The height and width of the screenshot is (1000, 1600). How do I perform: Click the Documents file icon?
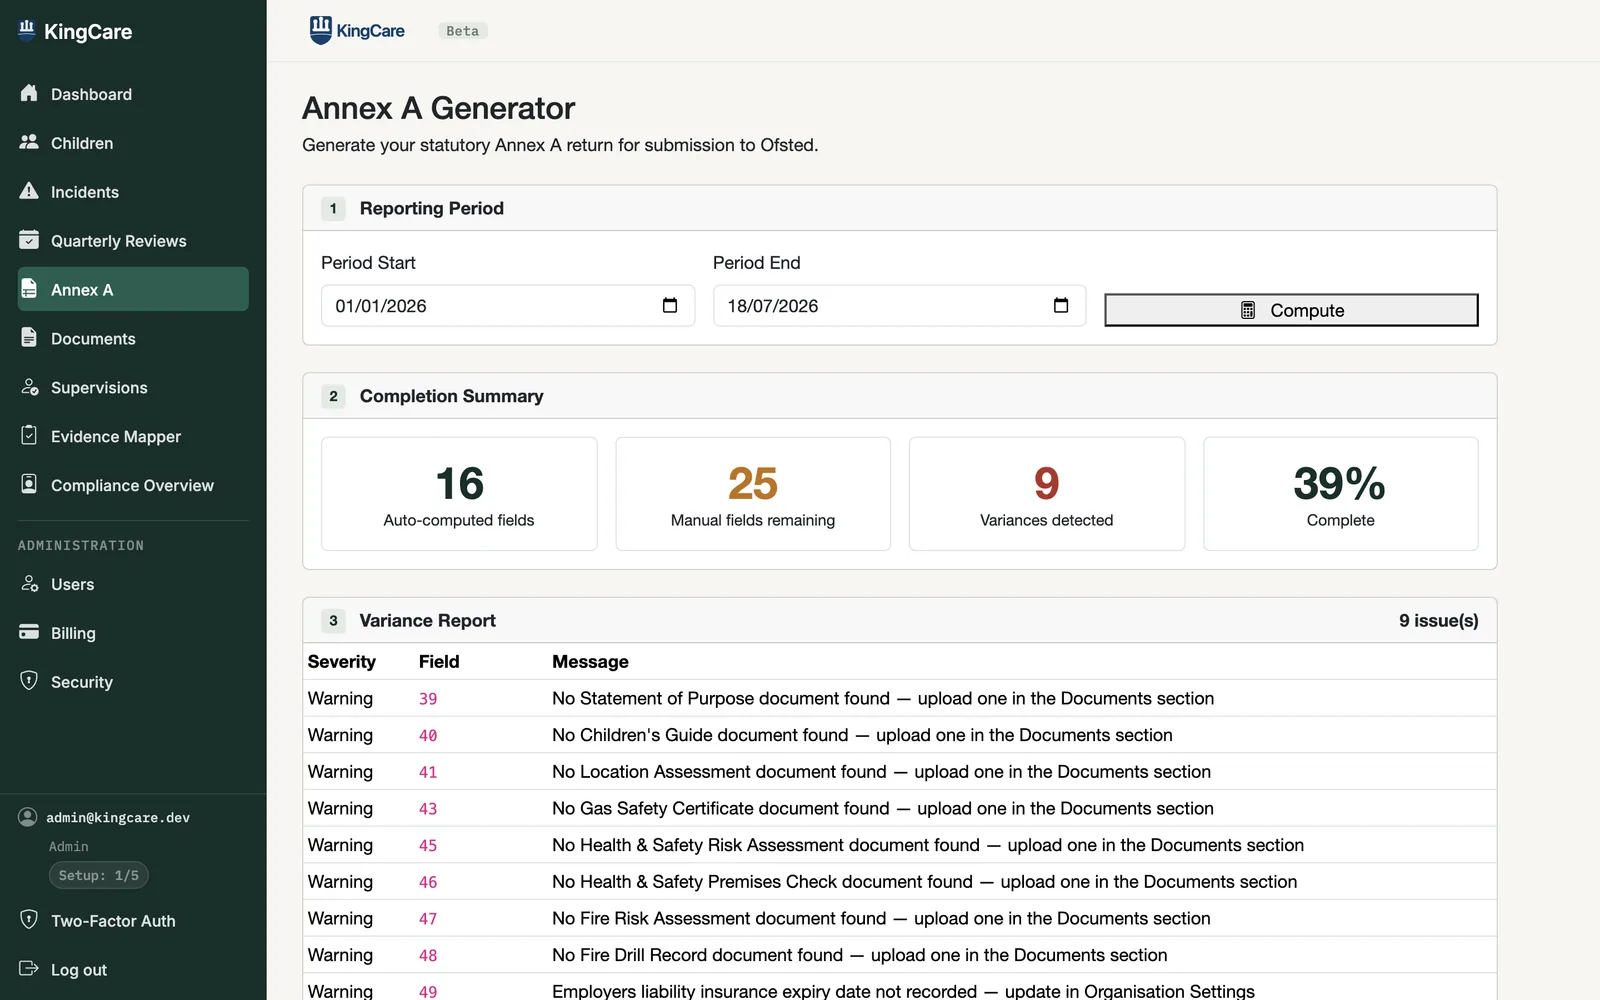(29, 338)
